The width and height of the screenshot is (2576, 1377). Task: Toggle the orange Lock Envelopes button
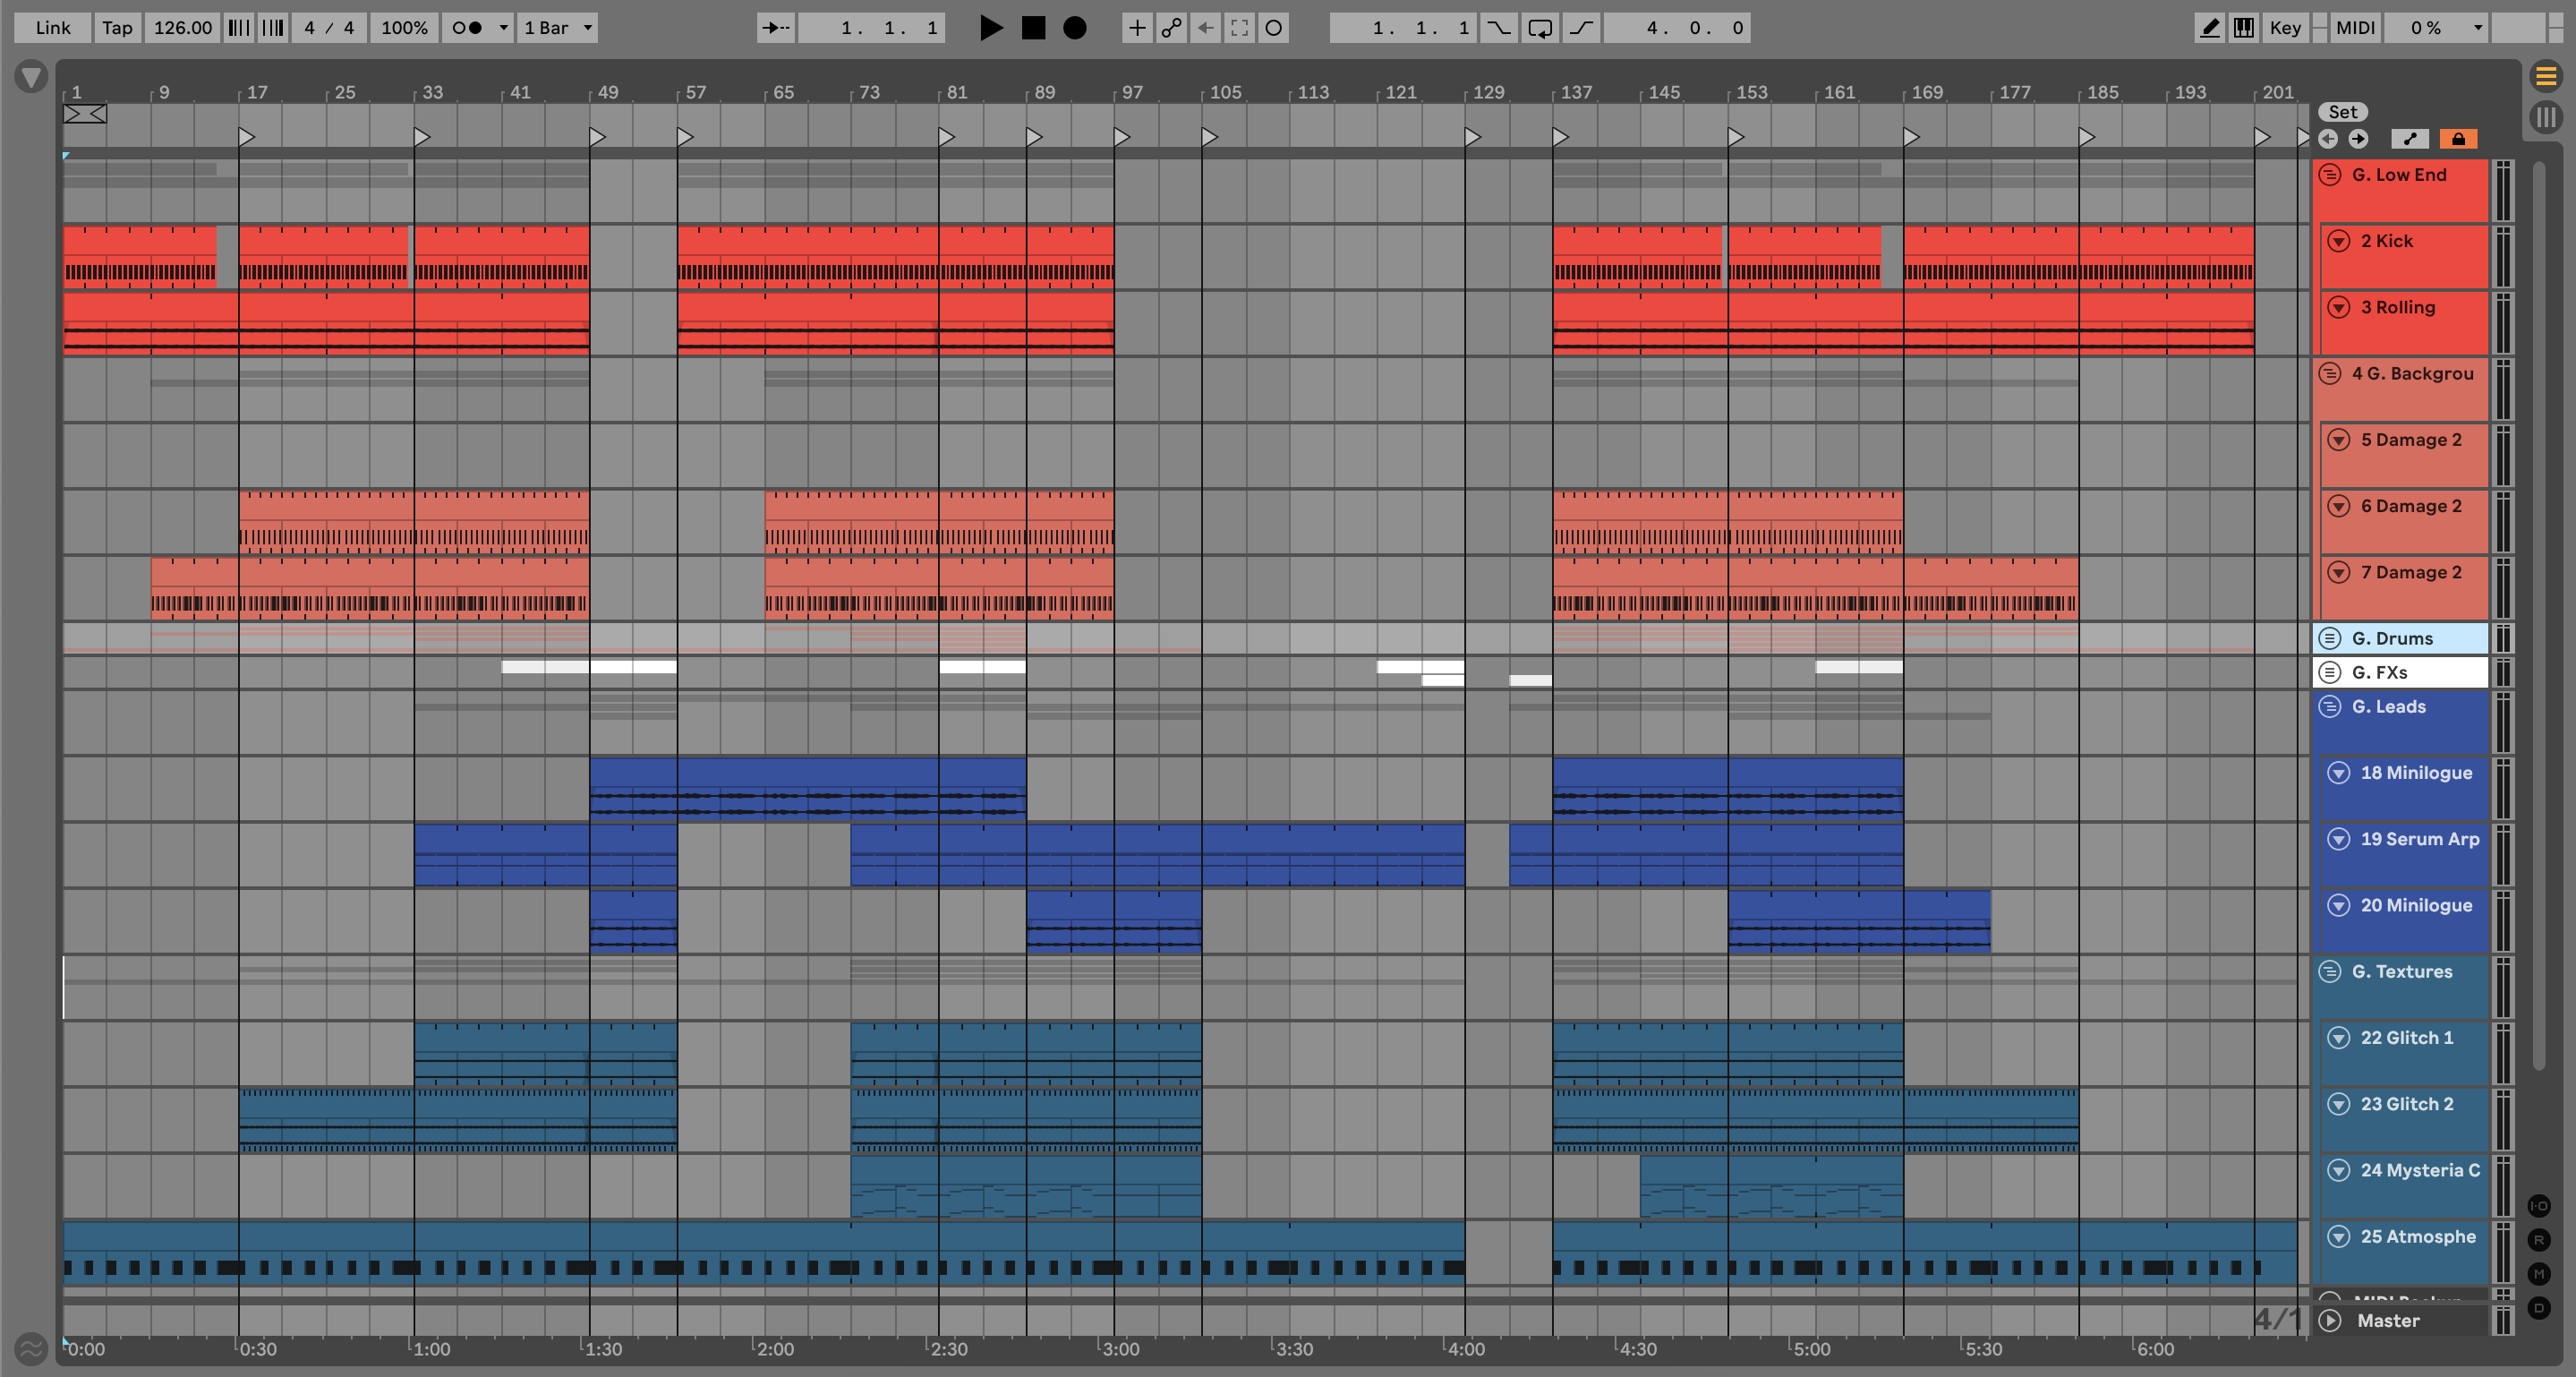click(x=2458, y=139)
